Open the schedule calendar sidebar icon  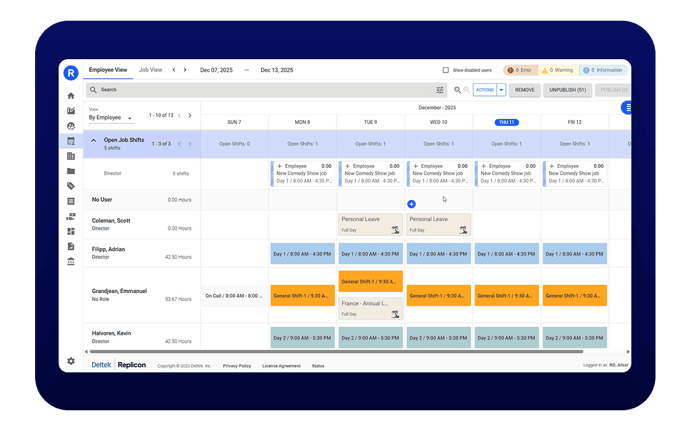tap(71, 141)
